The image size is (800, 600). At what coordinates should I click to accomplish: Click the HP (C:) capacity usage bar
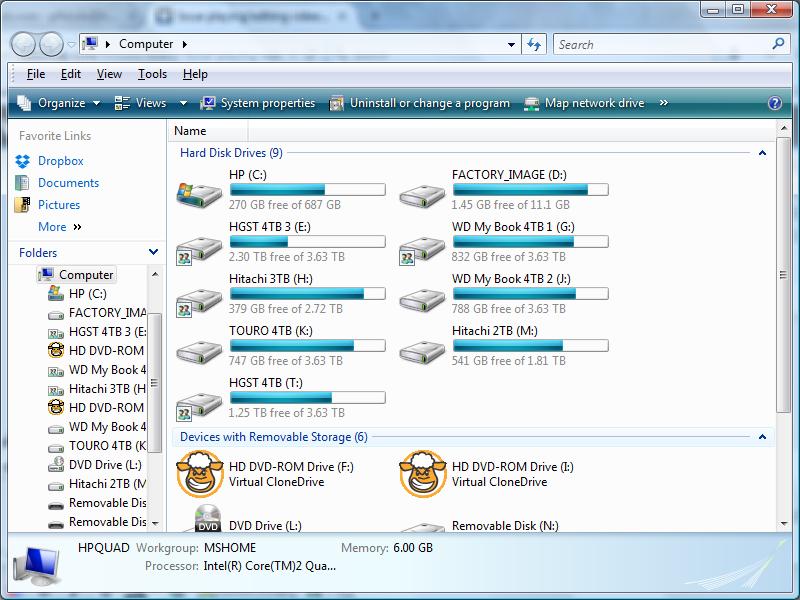[x=308, y=190]
